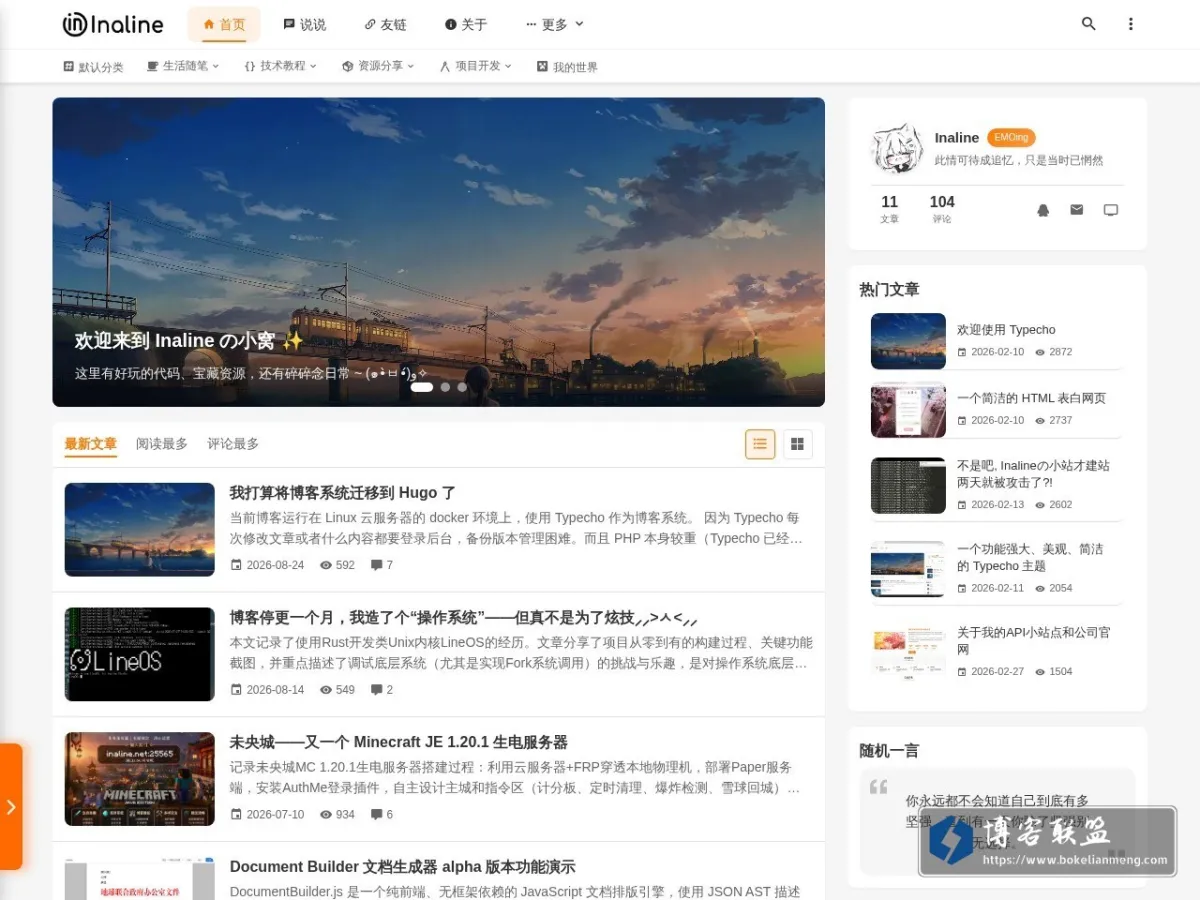Select the third carousel slide dot
The height and width of the screenshot is (900, 1200).
coord(462,387)
